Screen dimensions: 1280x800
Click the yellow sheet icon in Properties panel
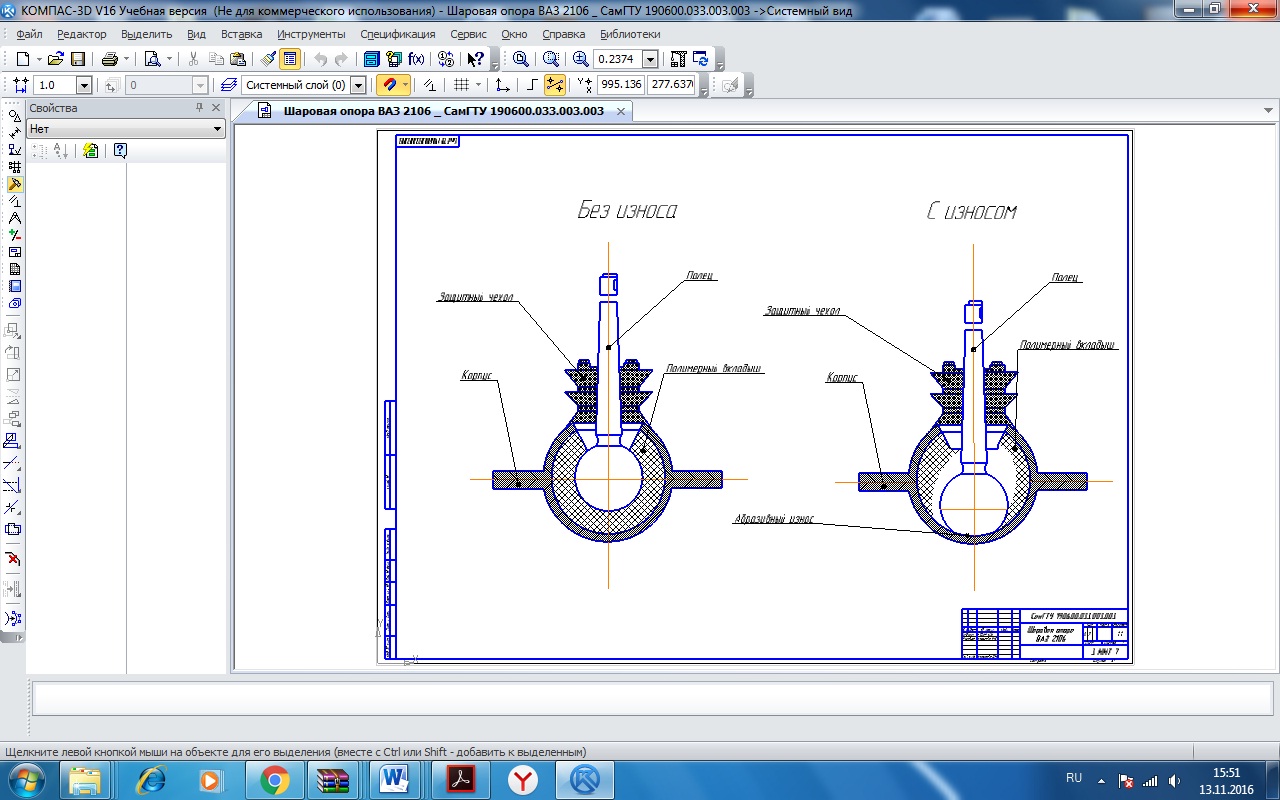(x=91, y=151)
